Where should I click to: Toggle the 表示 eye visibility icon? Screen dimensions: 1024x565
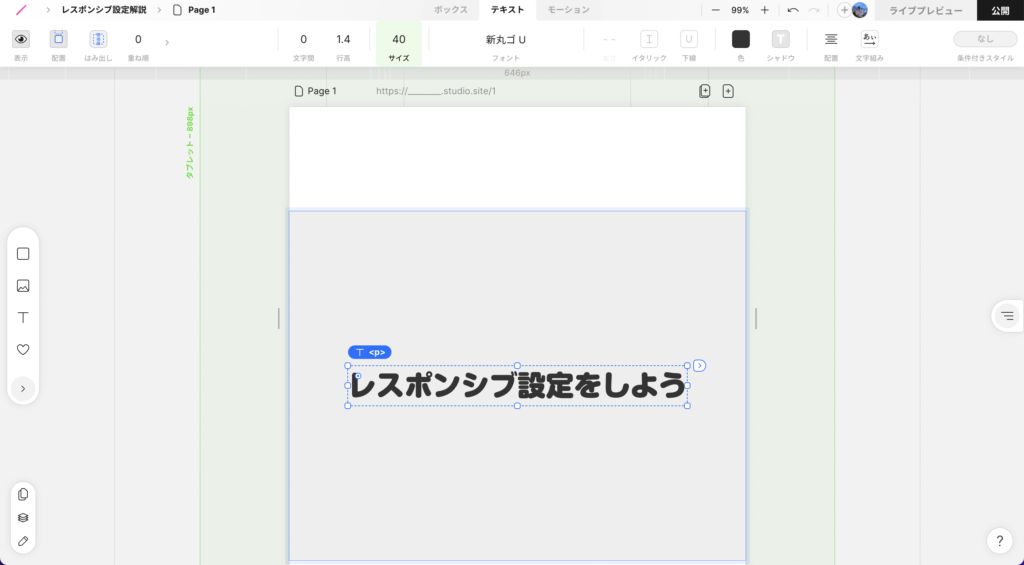tap(21, 39)
